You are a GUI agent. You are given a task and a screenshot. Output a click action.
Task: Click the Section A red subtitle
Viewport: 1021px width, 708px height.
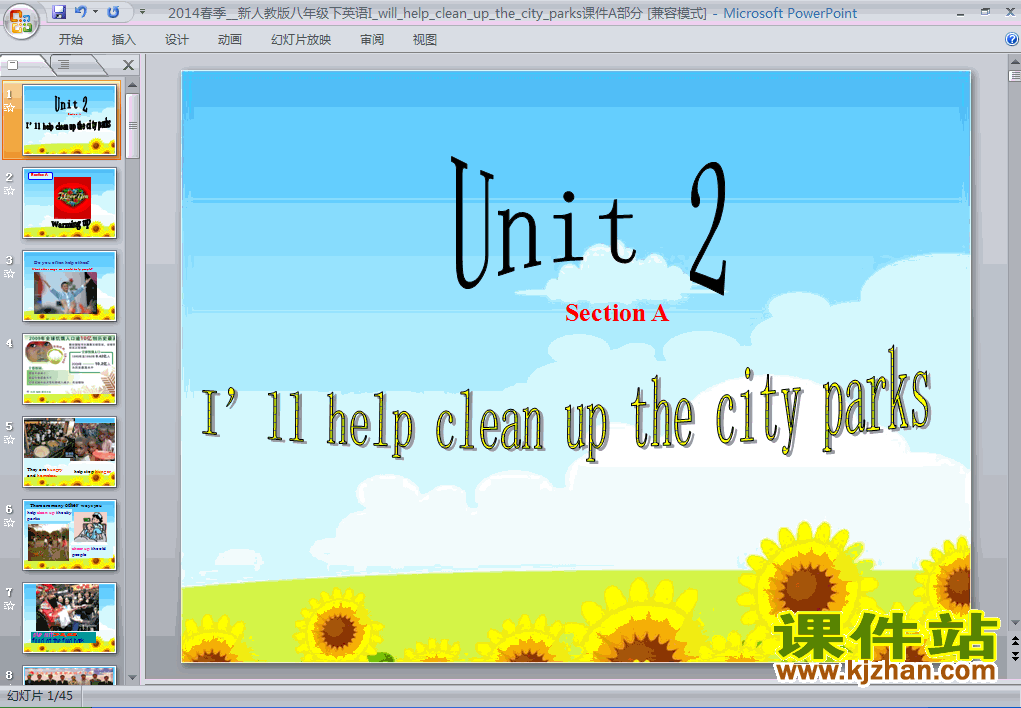click(x=617, y=313)
